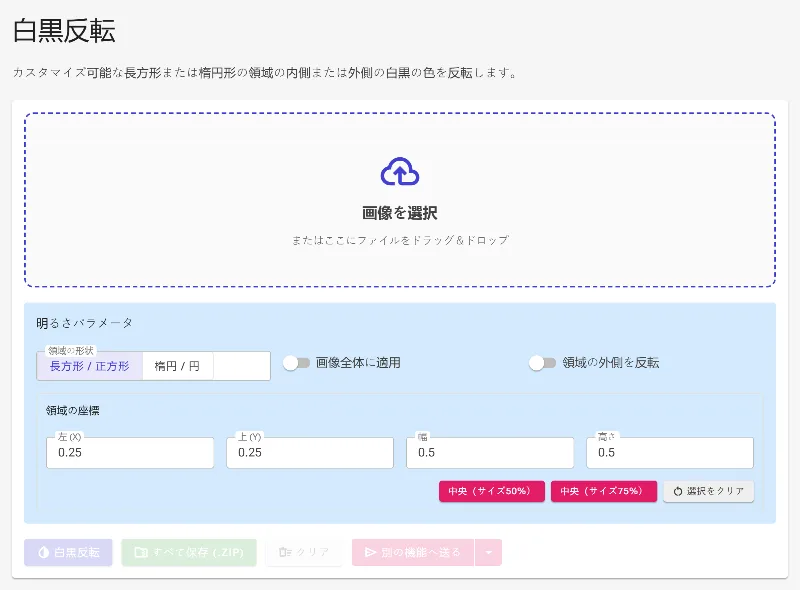Click the 領域の座標 label
The width and height of the screenshot is (800, 590).
point(72,410)
